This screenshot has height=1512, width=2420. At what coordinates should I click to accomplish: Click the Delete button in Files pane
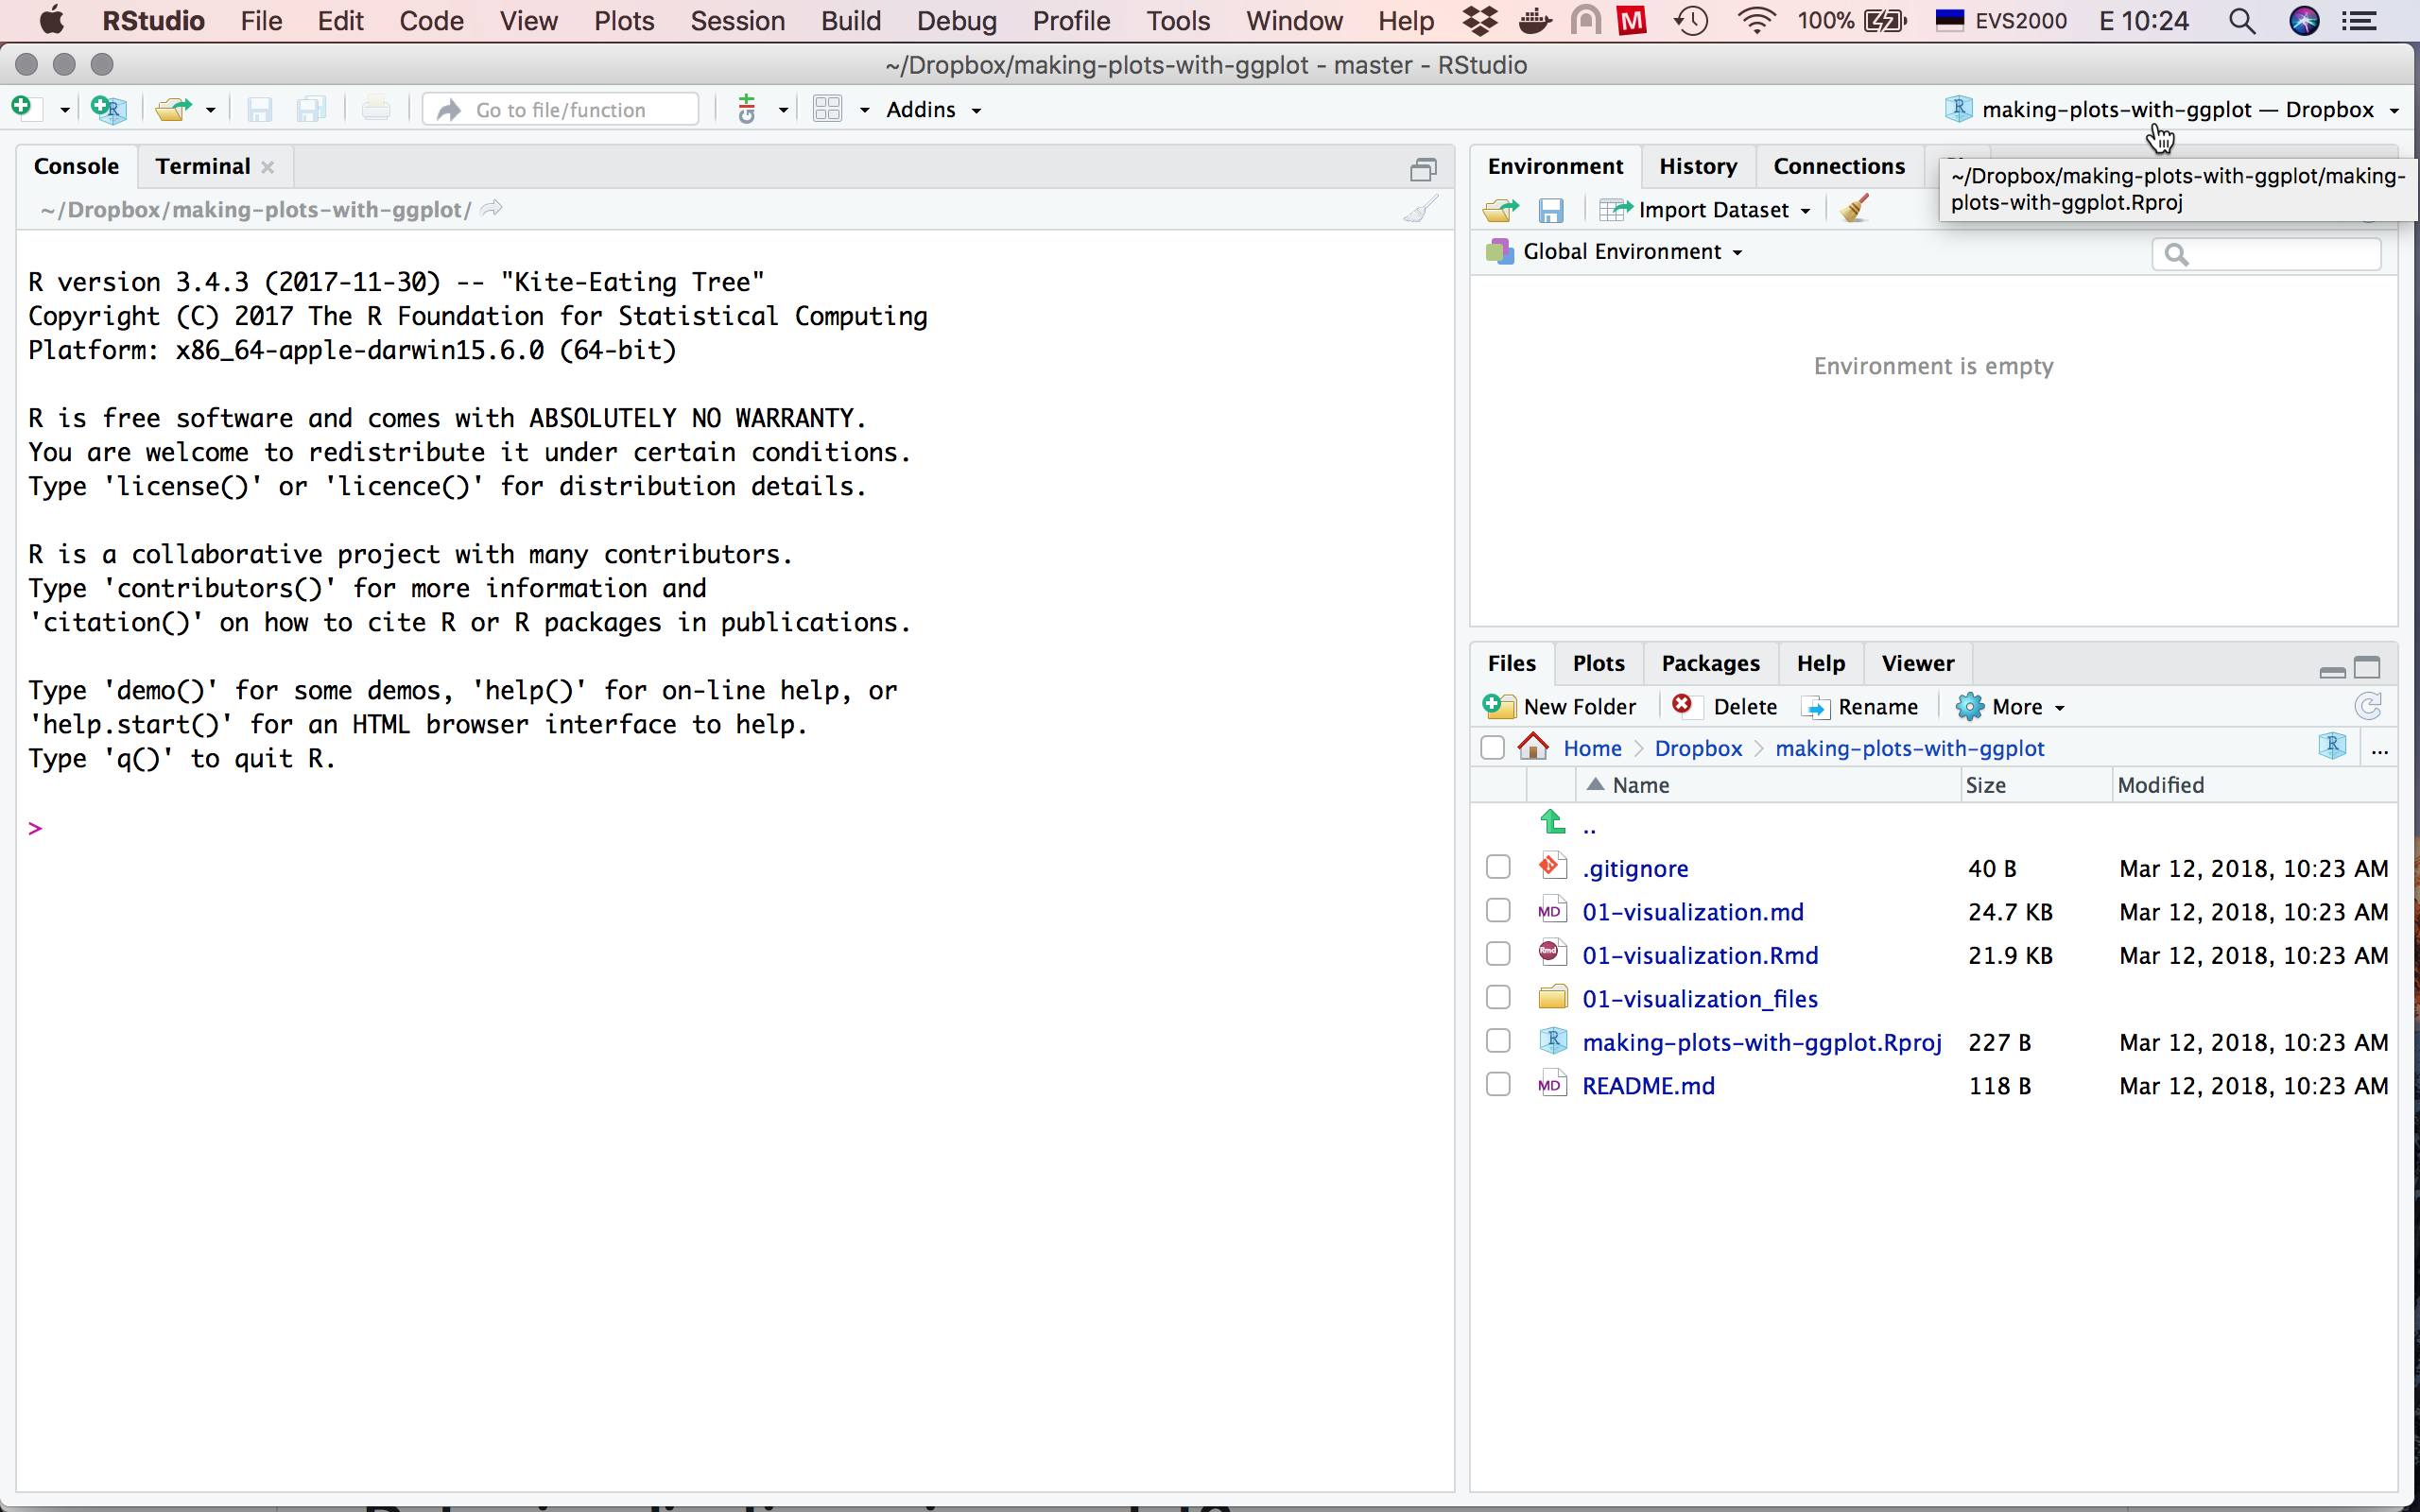(1725, 707)
